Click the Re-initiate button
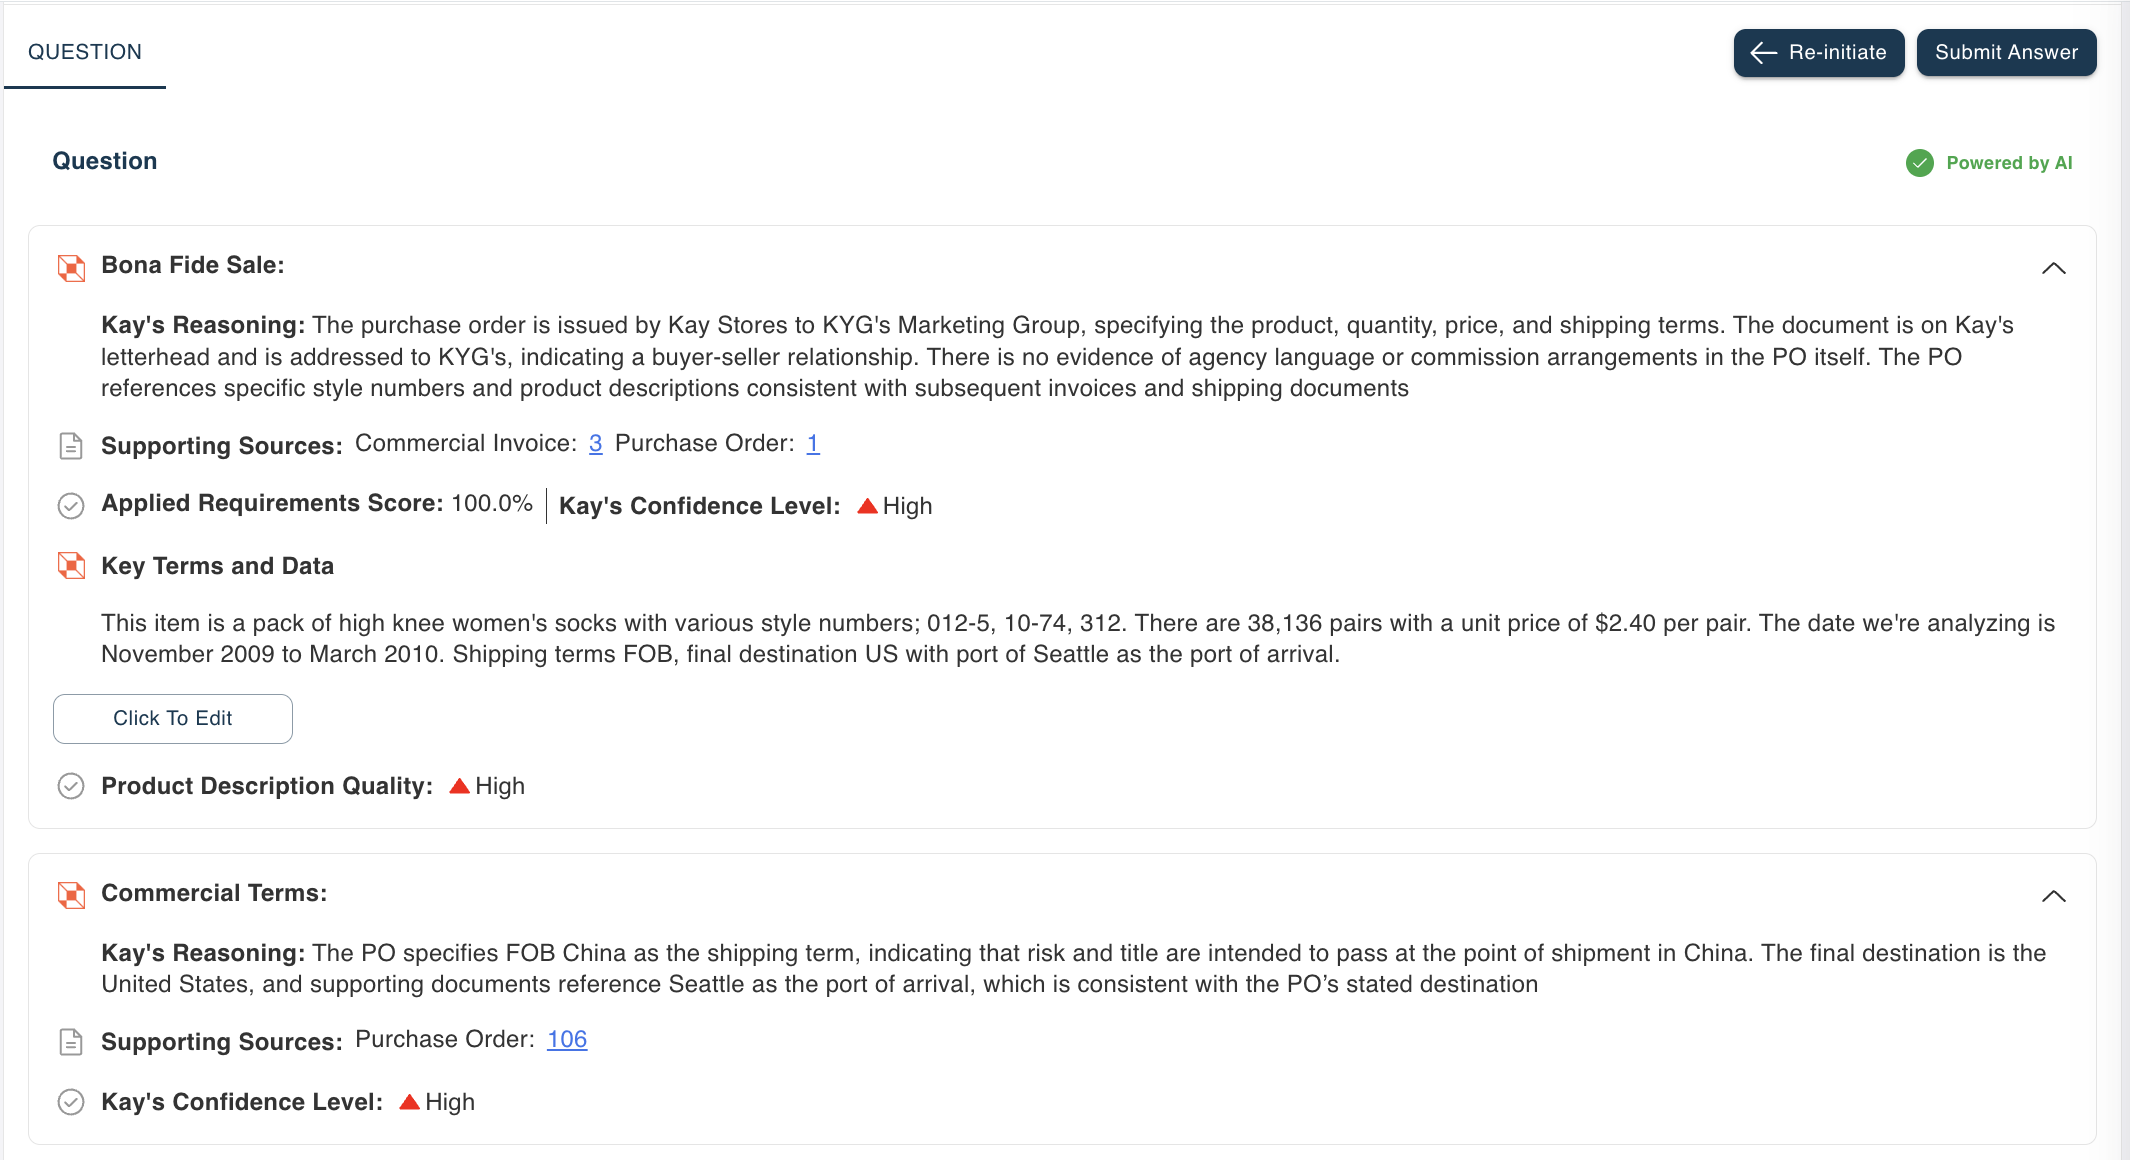Image resolution: width=2130 pixels, height=1160 pixels. [x=1818, y=52]
